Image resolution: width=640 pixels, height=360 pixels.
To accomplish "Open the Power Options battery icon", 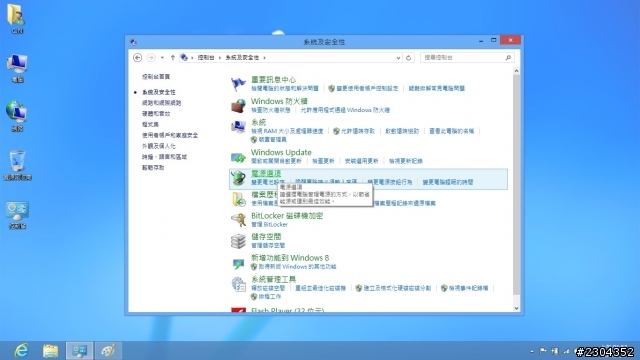I will click(x=238, y=178).
